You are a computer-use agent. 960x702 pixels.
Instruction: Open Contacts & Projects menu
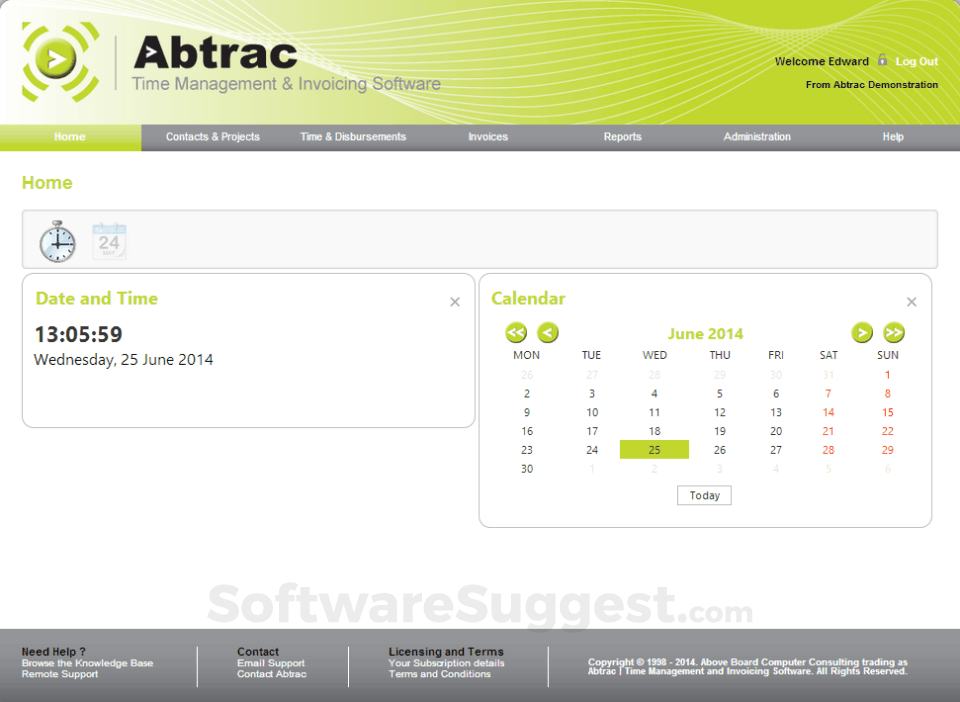(212, 137)
